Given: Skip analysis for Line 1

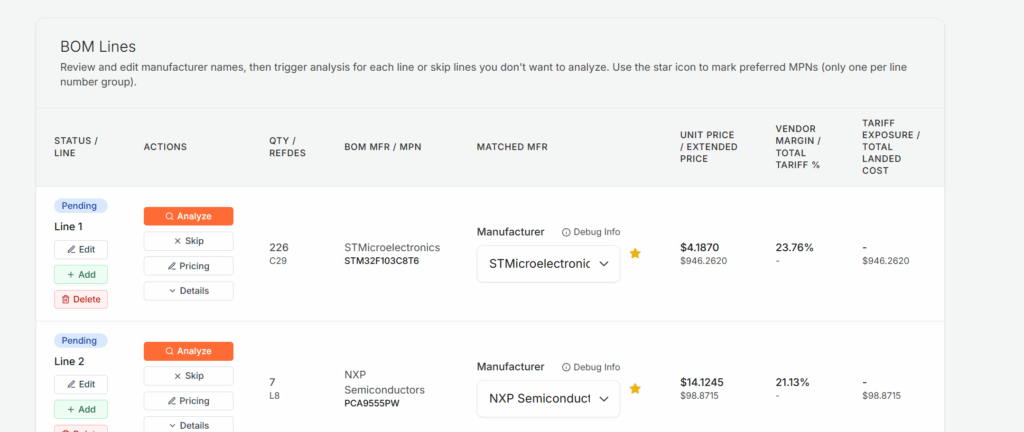Looking at the screenshot, I should click(188, 241).
